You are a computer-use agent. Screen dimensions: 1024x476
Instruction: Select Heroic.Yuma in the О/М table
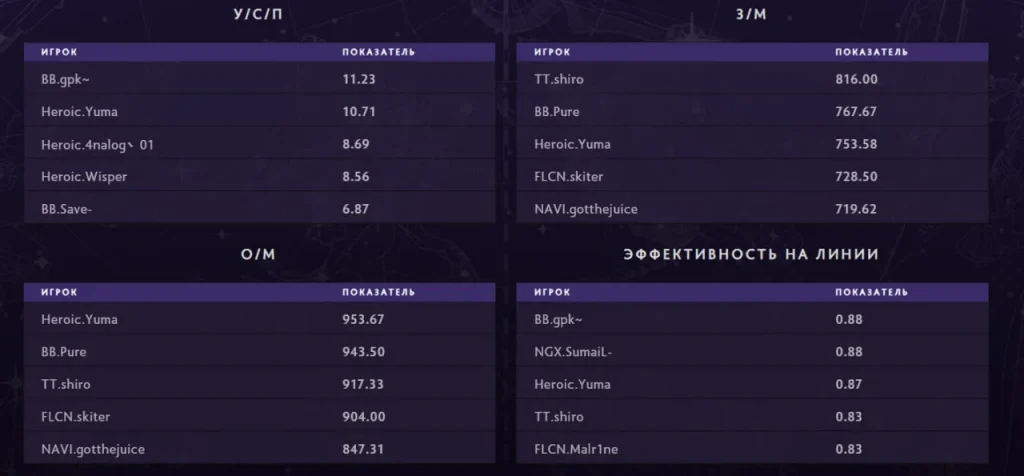(x=79, y=320)
